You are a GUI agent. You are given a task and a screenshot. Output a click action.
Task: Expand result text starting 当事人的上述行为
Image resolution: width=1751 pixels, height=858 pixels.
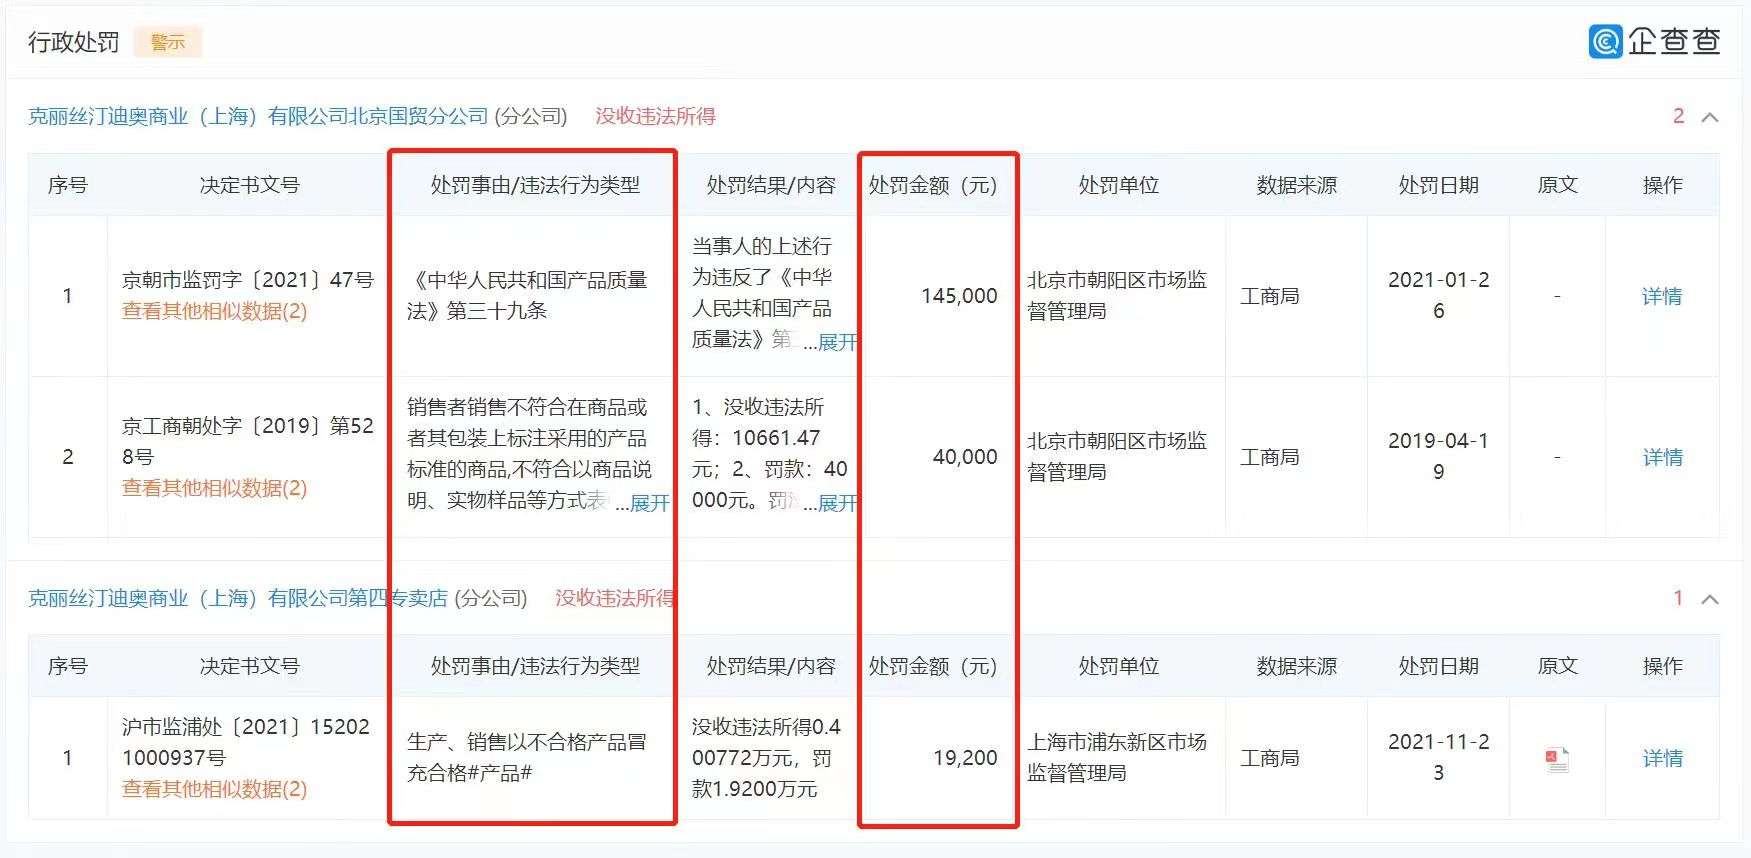pos(837,342)
